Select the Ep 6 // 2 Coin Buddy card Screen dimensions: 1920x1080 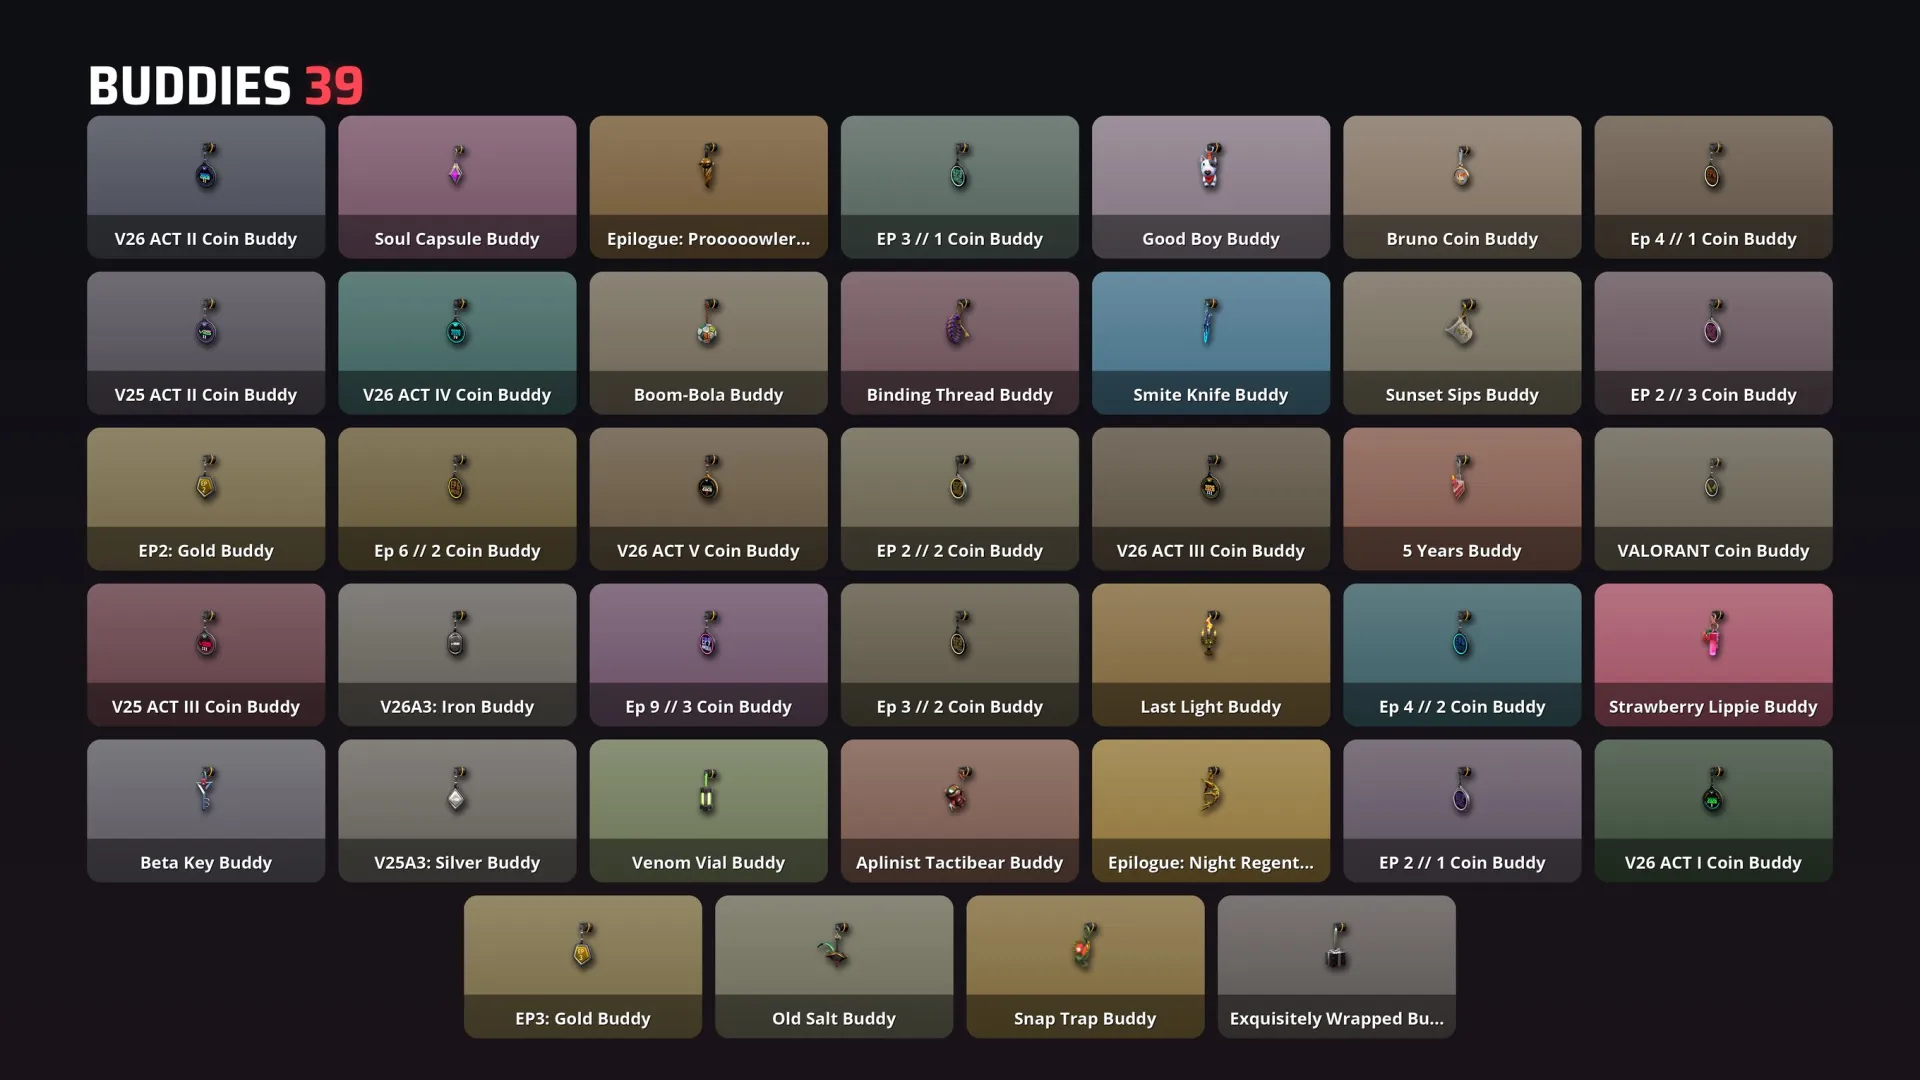(x=457, y=499)
